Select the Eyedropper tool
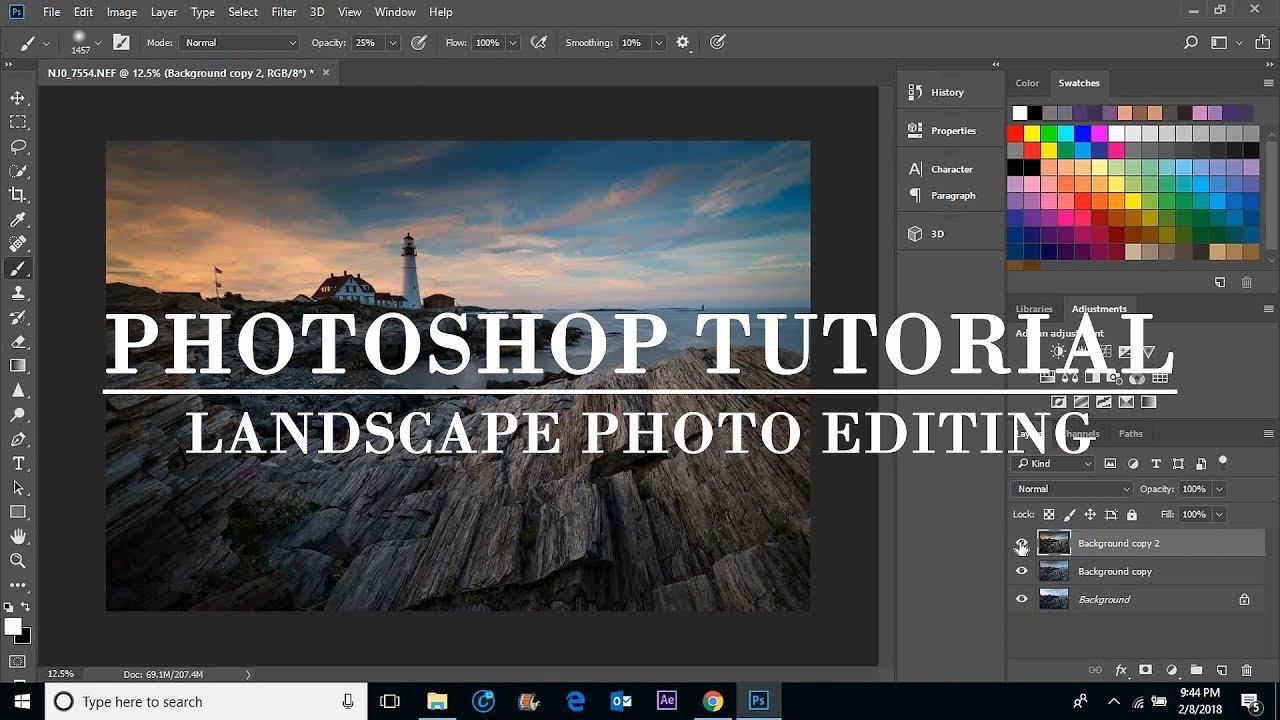 (x=18, y=220)
